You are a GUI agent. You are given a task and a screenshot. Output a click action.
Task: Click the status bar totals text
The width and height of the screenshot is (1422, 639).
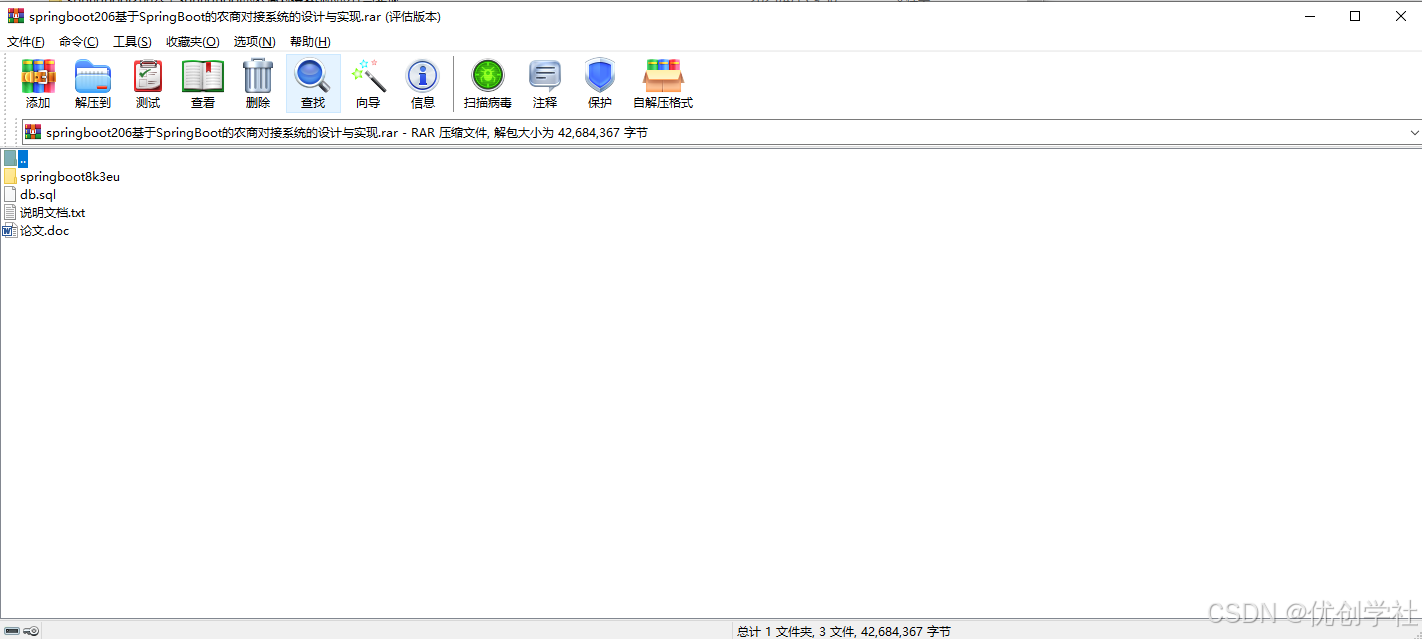point(844,631)
